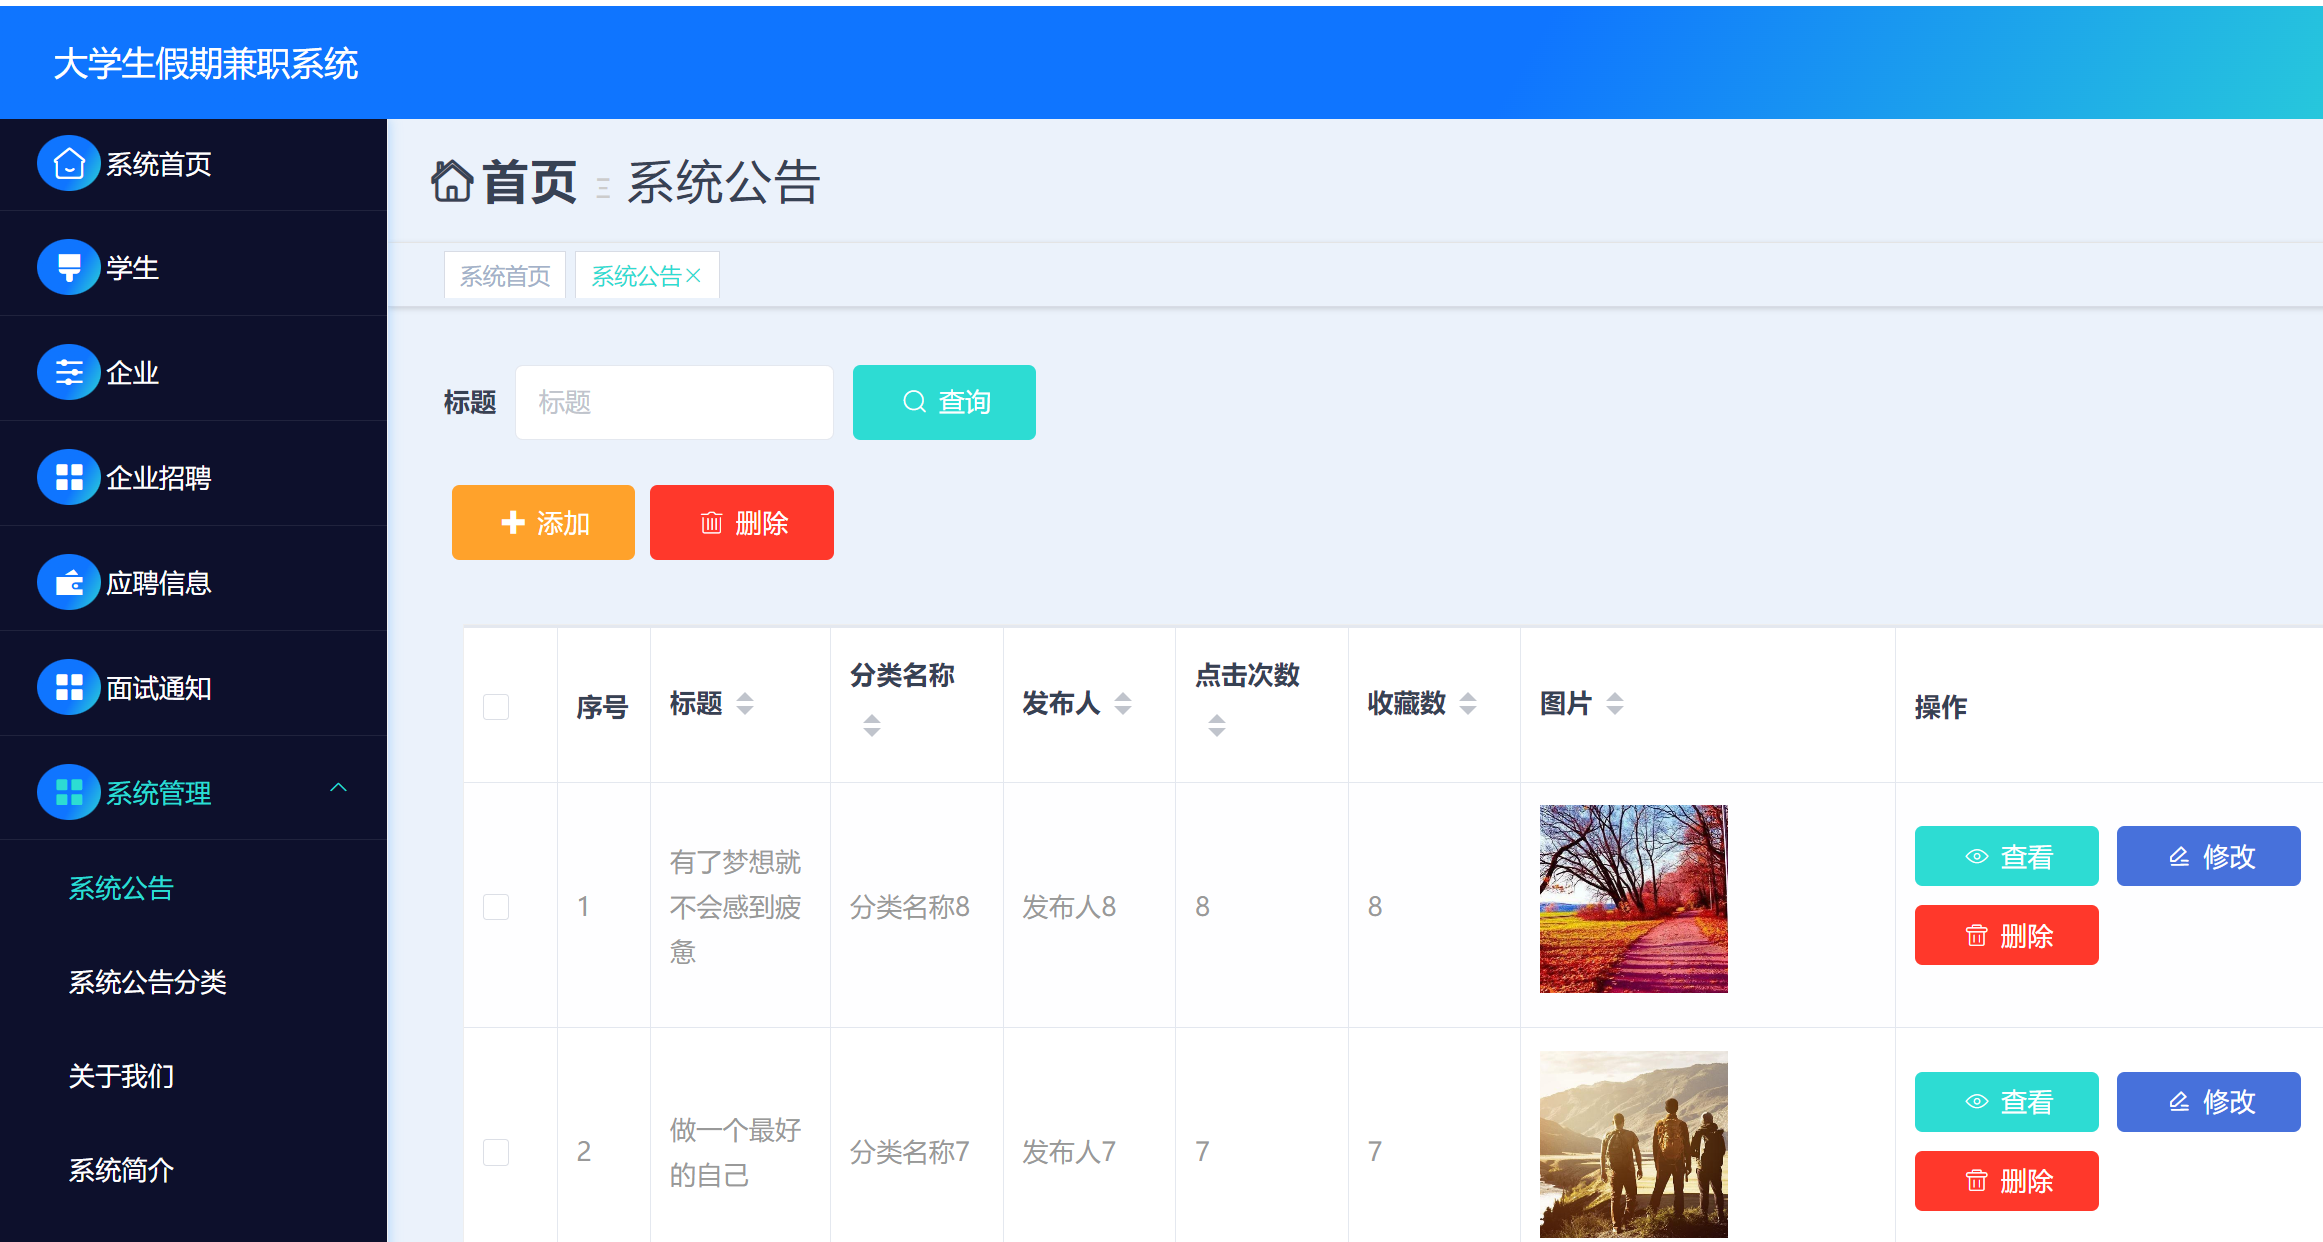Screen dimensions: 2323x1242
Task: Open the 企业 enterprise icon in sidebar
Action: 68,371
